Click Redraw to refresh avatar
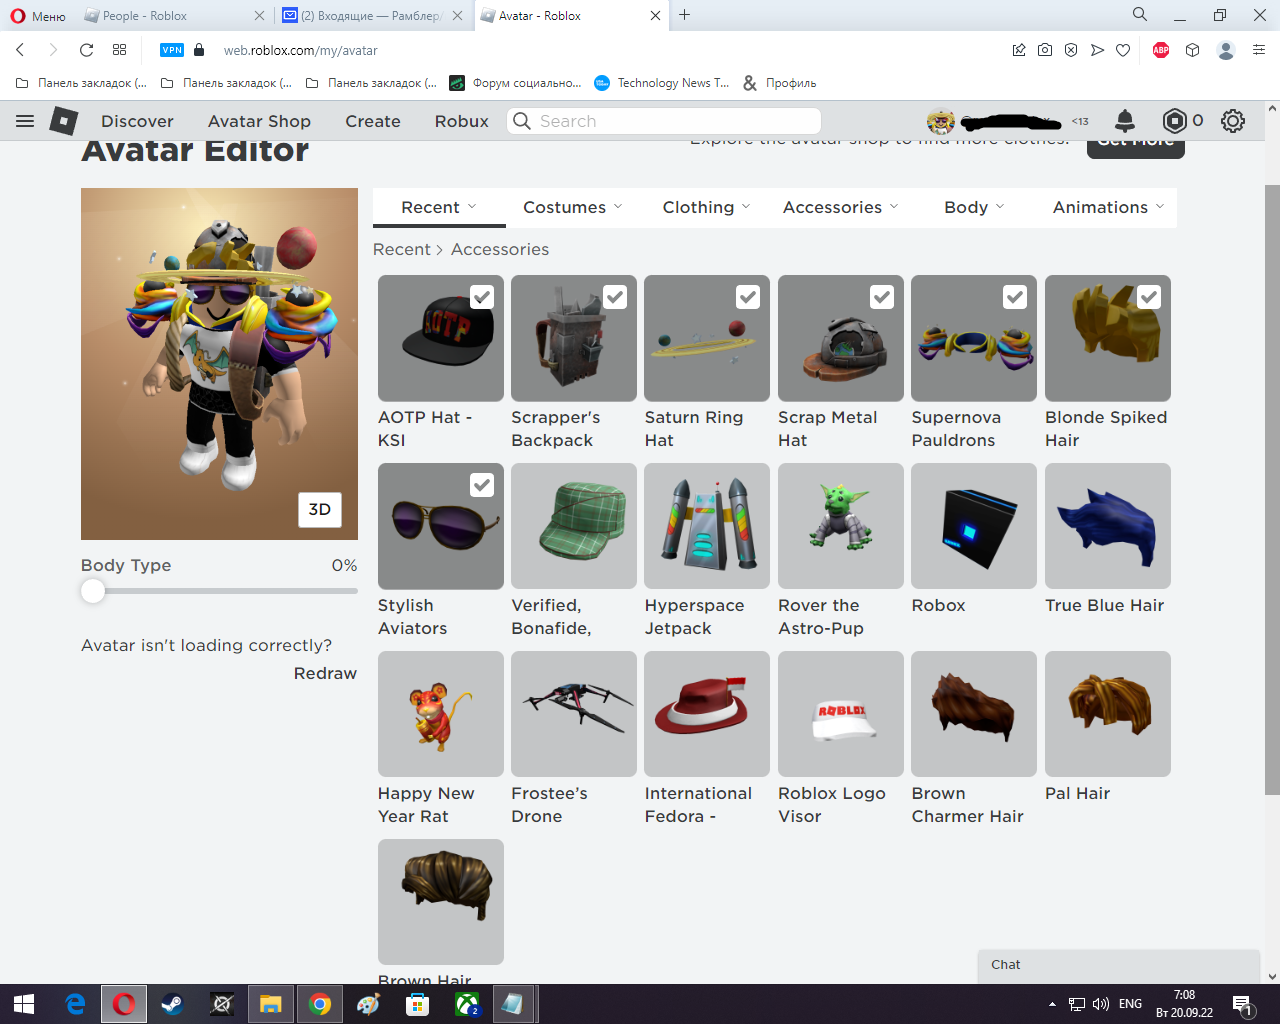The image size is (1280, 1024). pos(325,673)
